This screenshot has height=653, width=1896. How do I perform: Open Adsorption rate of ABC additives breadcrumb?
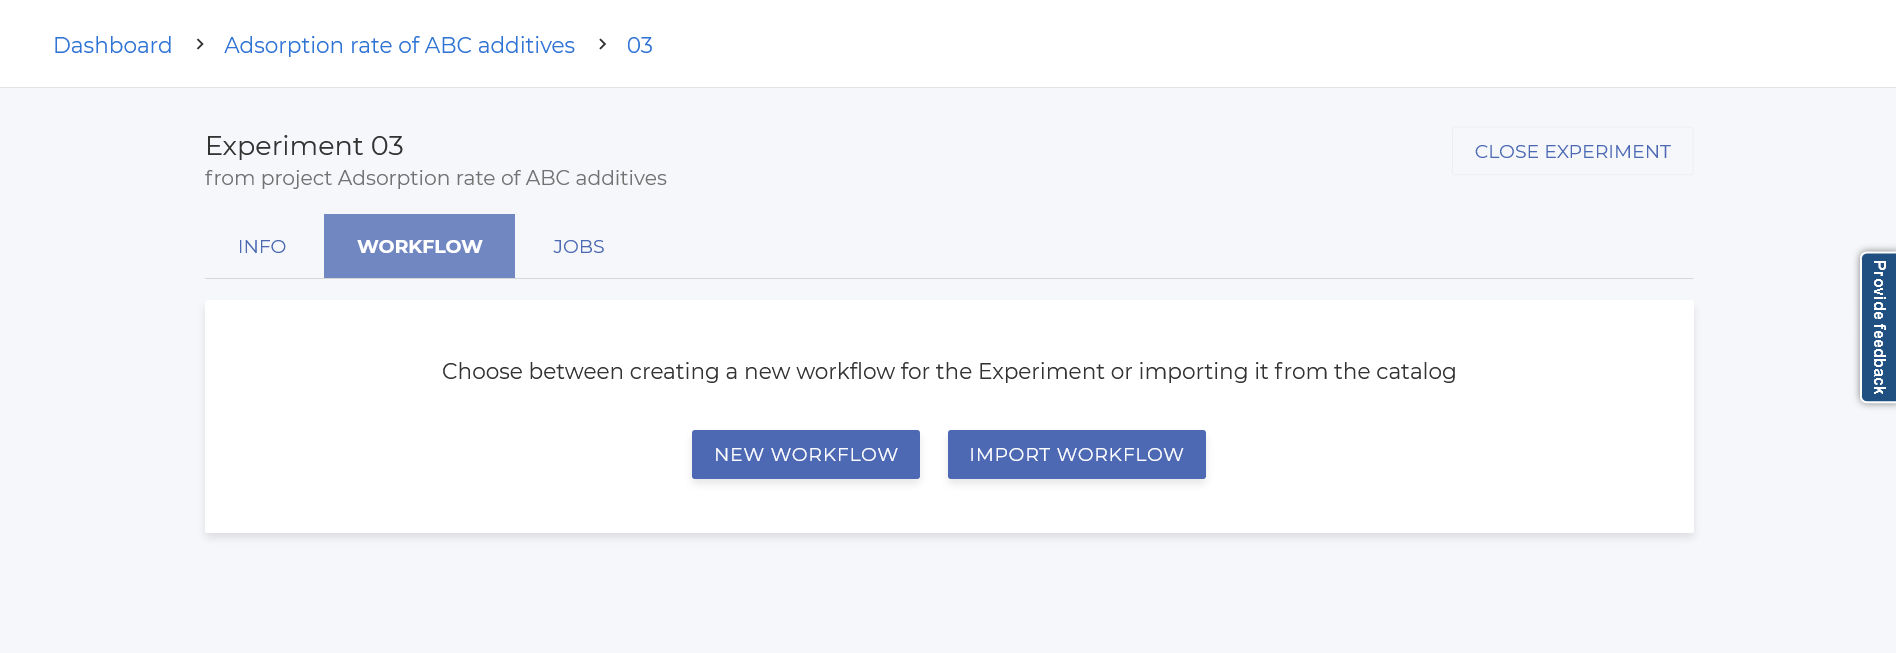pyautogui.click(x=399, y=45)
